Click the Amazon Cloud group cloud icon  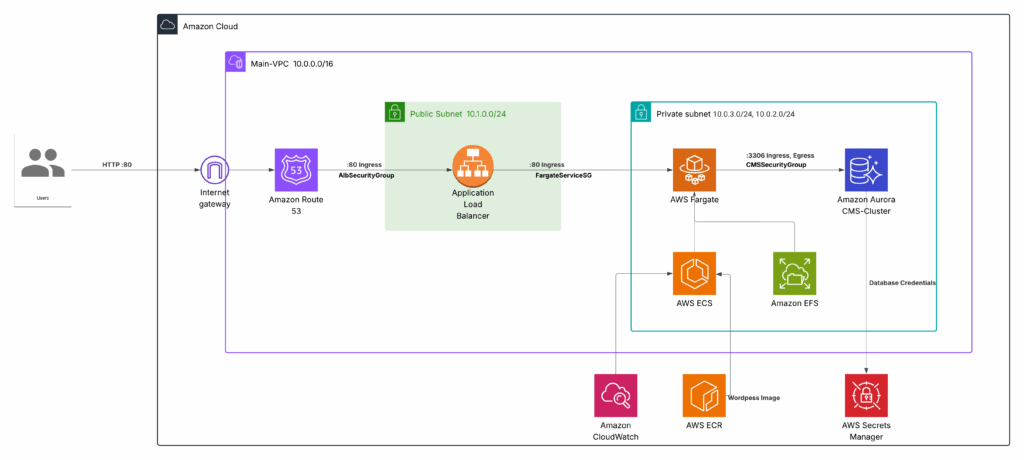(167, 25)
